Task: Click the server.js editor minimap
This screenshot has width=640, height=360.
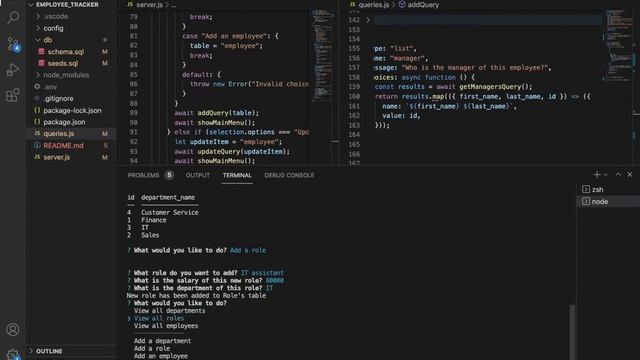Action: click(323, 55)
